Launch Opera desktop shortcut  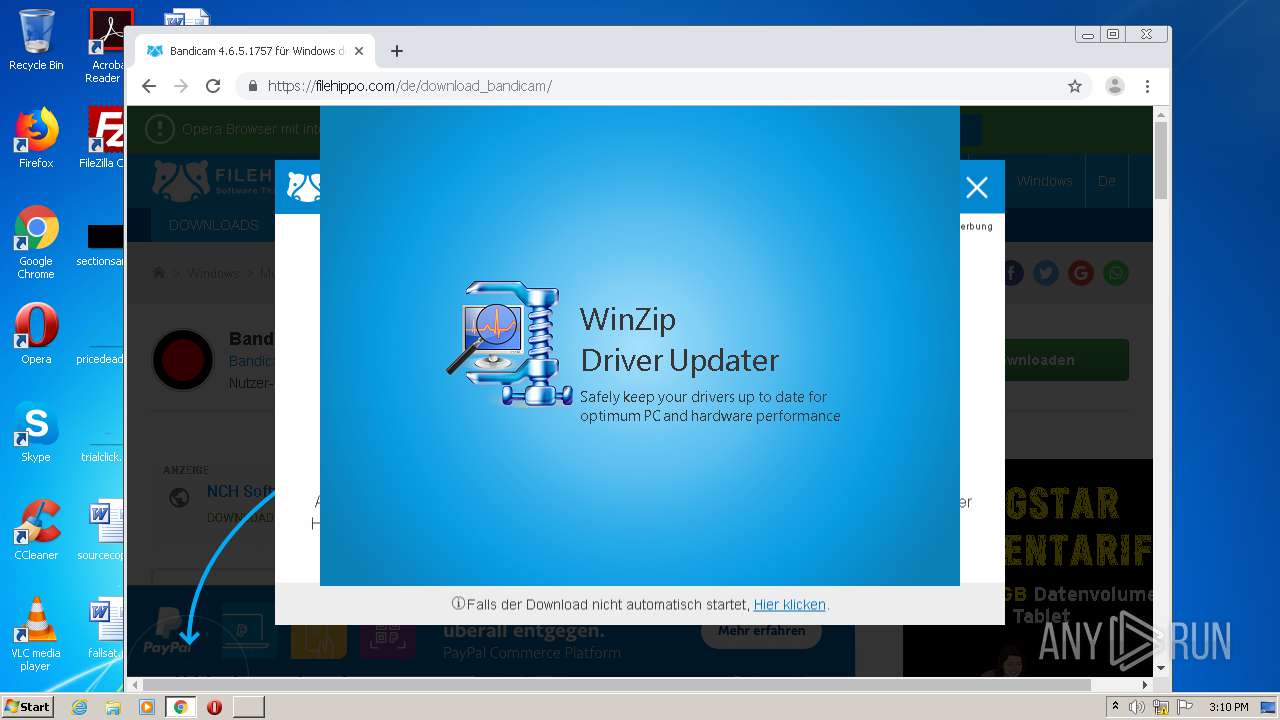(x=36, y=334)
